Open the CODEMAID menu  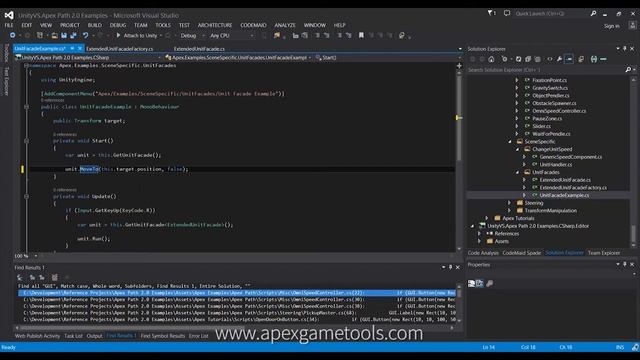coord(253,25)
